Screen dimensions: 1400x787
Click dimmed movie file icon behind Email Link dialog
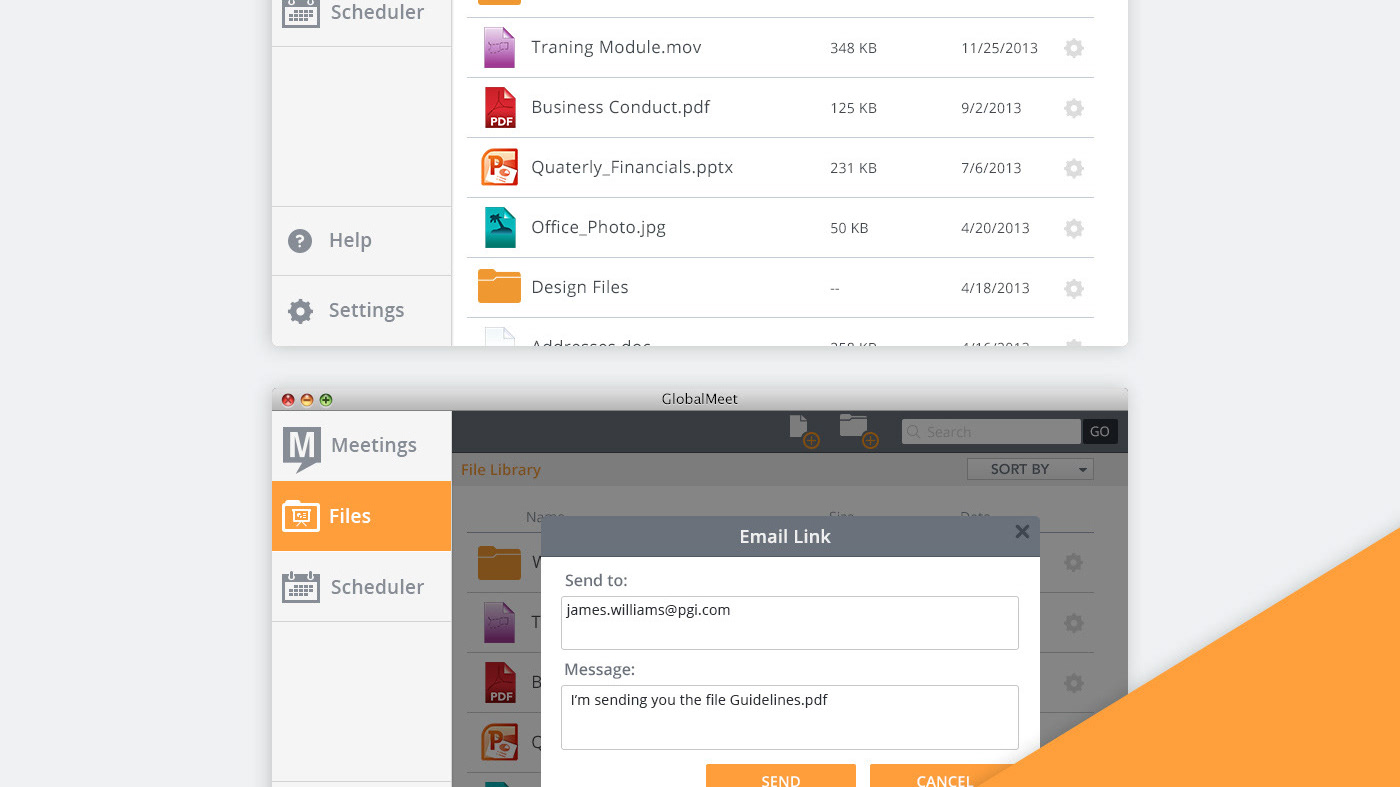click(x=499, y=622)
